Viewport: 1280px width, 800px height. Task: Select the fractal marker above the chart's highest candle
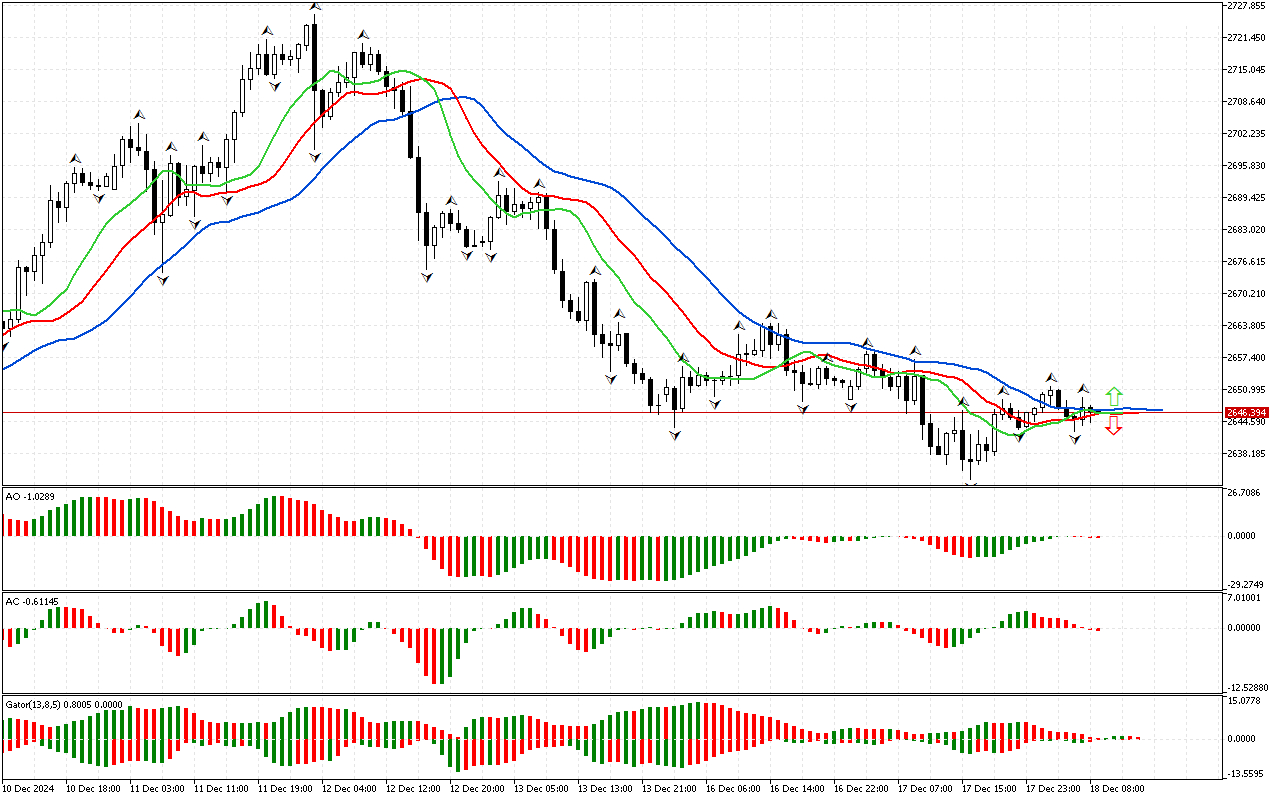point(314,7)
